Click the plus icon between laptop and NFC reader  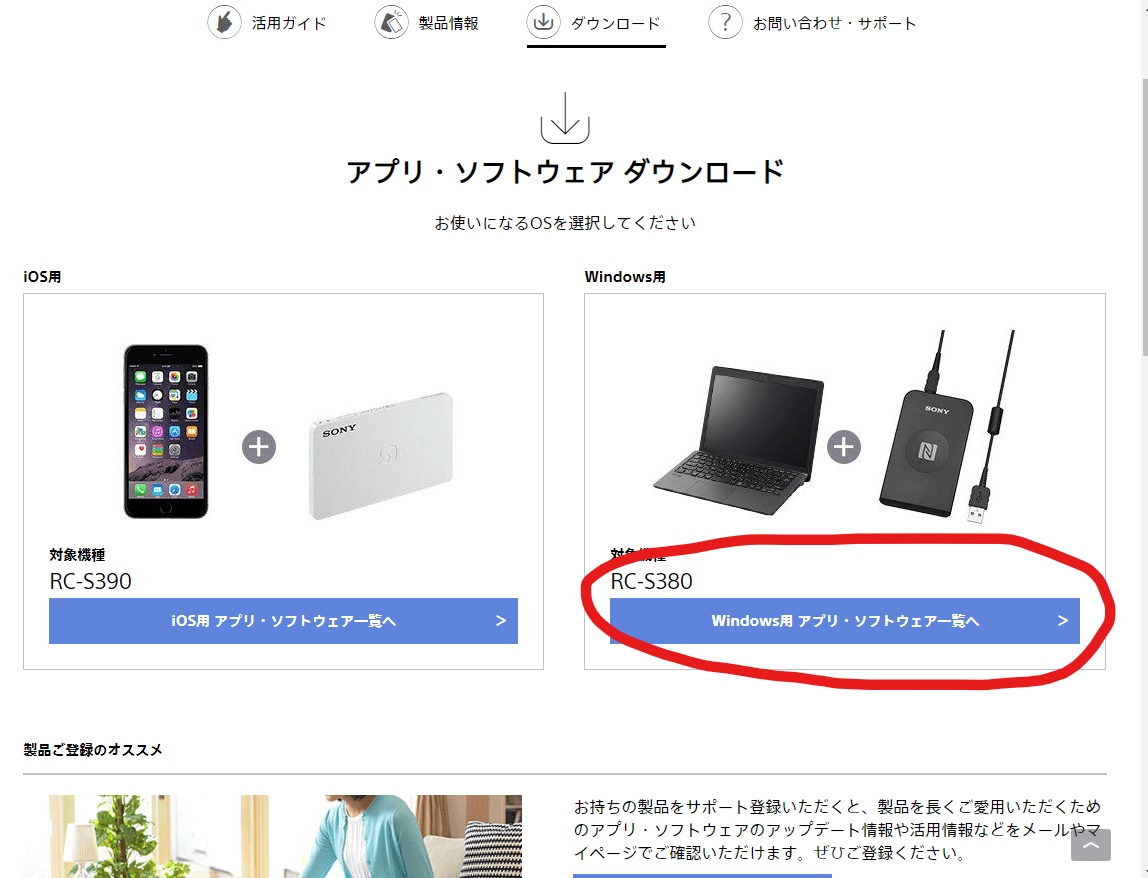coord(844,447)
